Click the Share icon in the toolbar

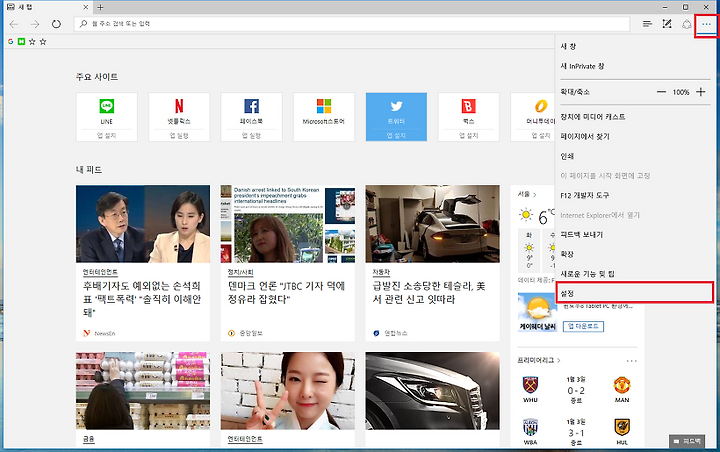(x=686, y=24)
